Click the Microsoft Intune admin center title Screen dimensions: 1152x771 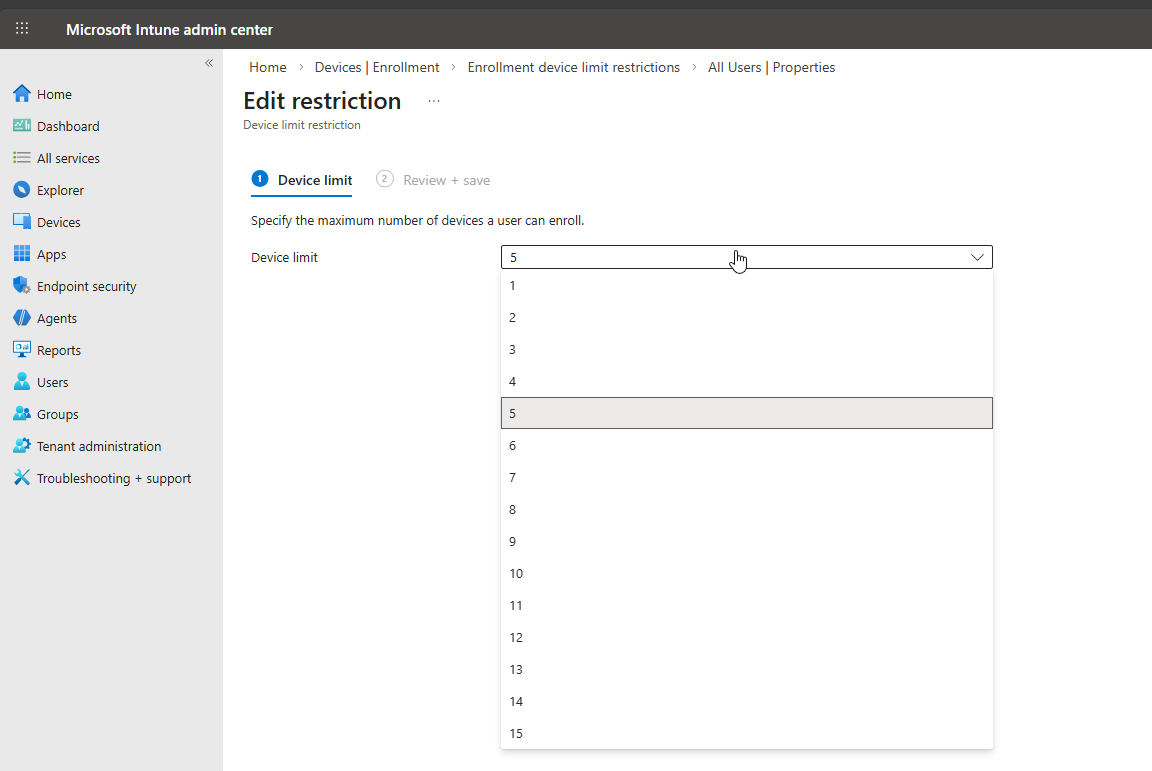[169, 29]
